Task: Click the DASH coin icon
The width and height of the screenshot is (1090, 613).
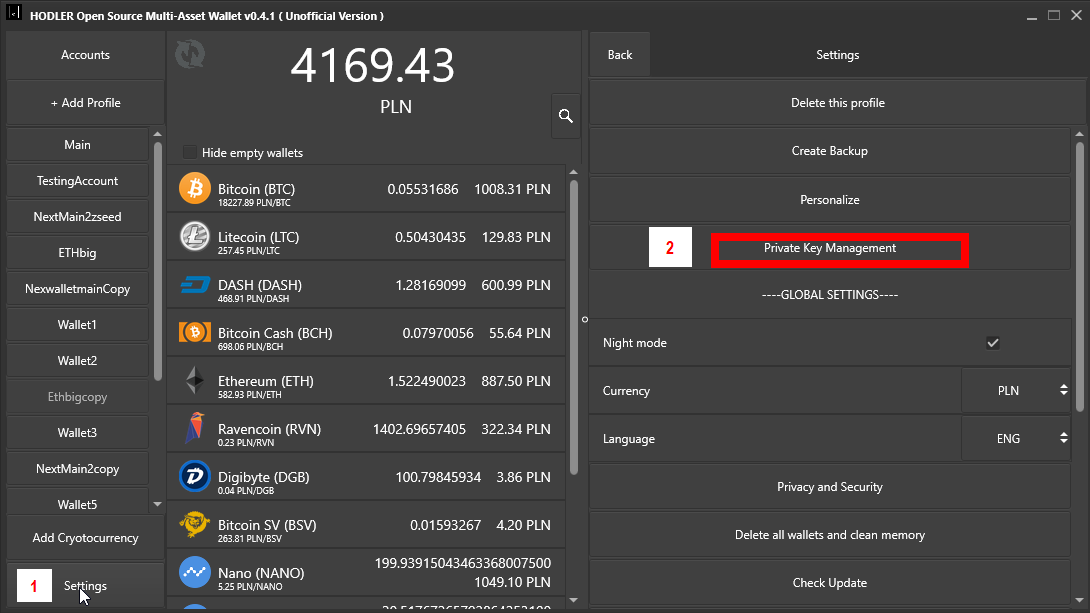Action: (195, 284)
